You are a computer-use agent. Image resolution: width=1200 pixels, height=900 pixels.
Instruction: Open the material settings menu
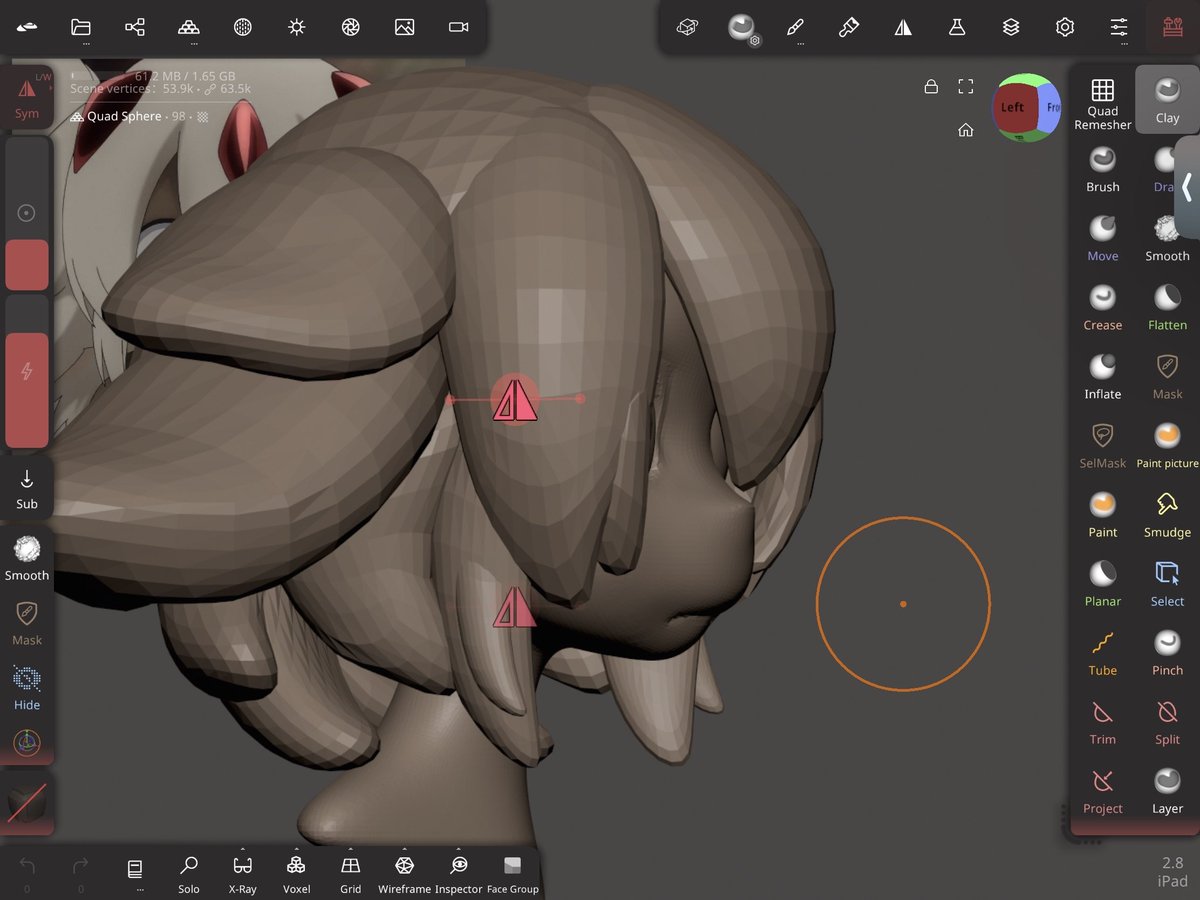point(742,28)
